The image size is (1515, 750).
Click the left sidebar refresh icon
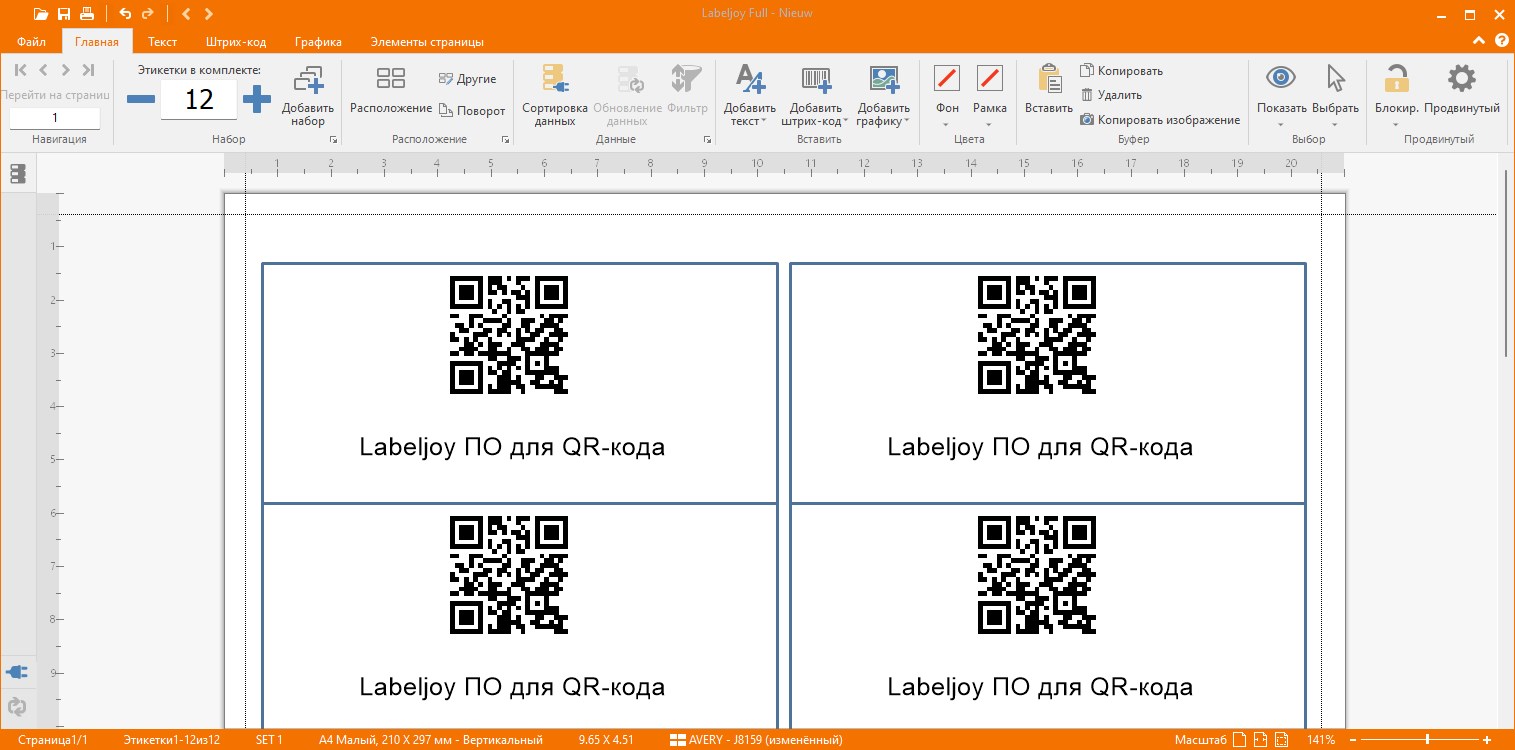point(17,707)
